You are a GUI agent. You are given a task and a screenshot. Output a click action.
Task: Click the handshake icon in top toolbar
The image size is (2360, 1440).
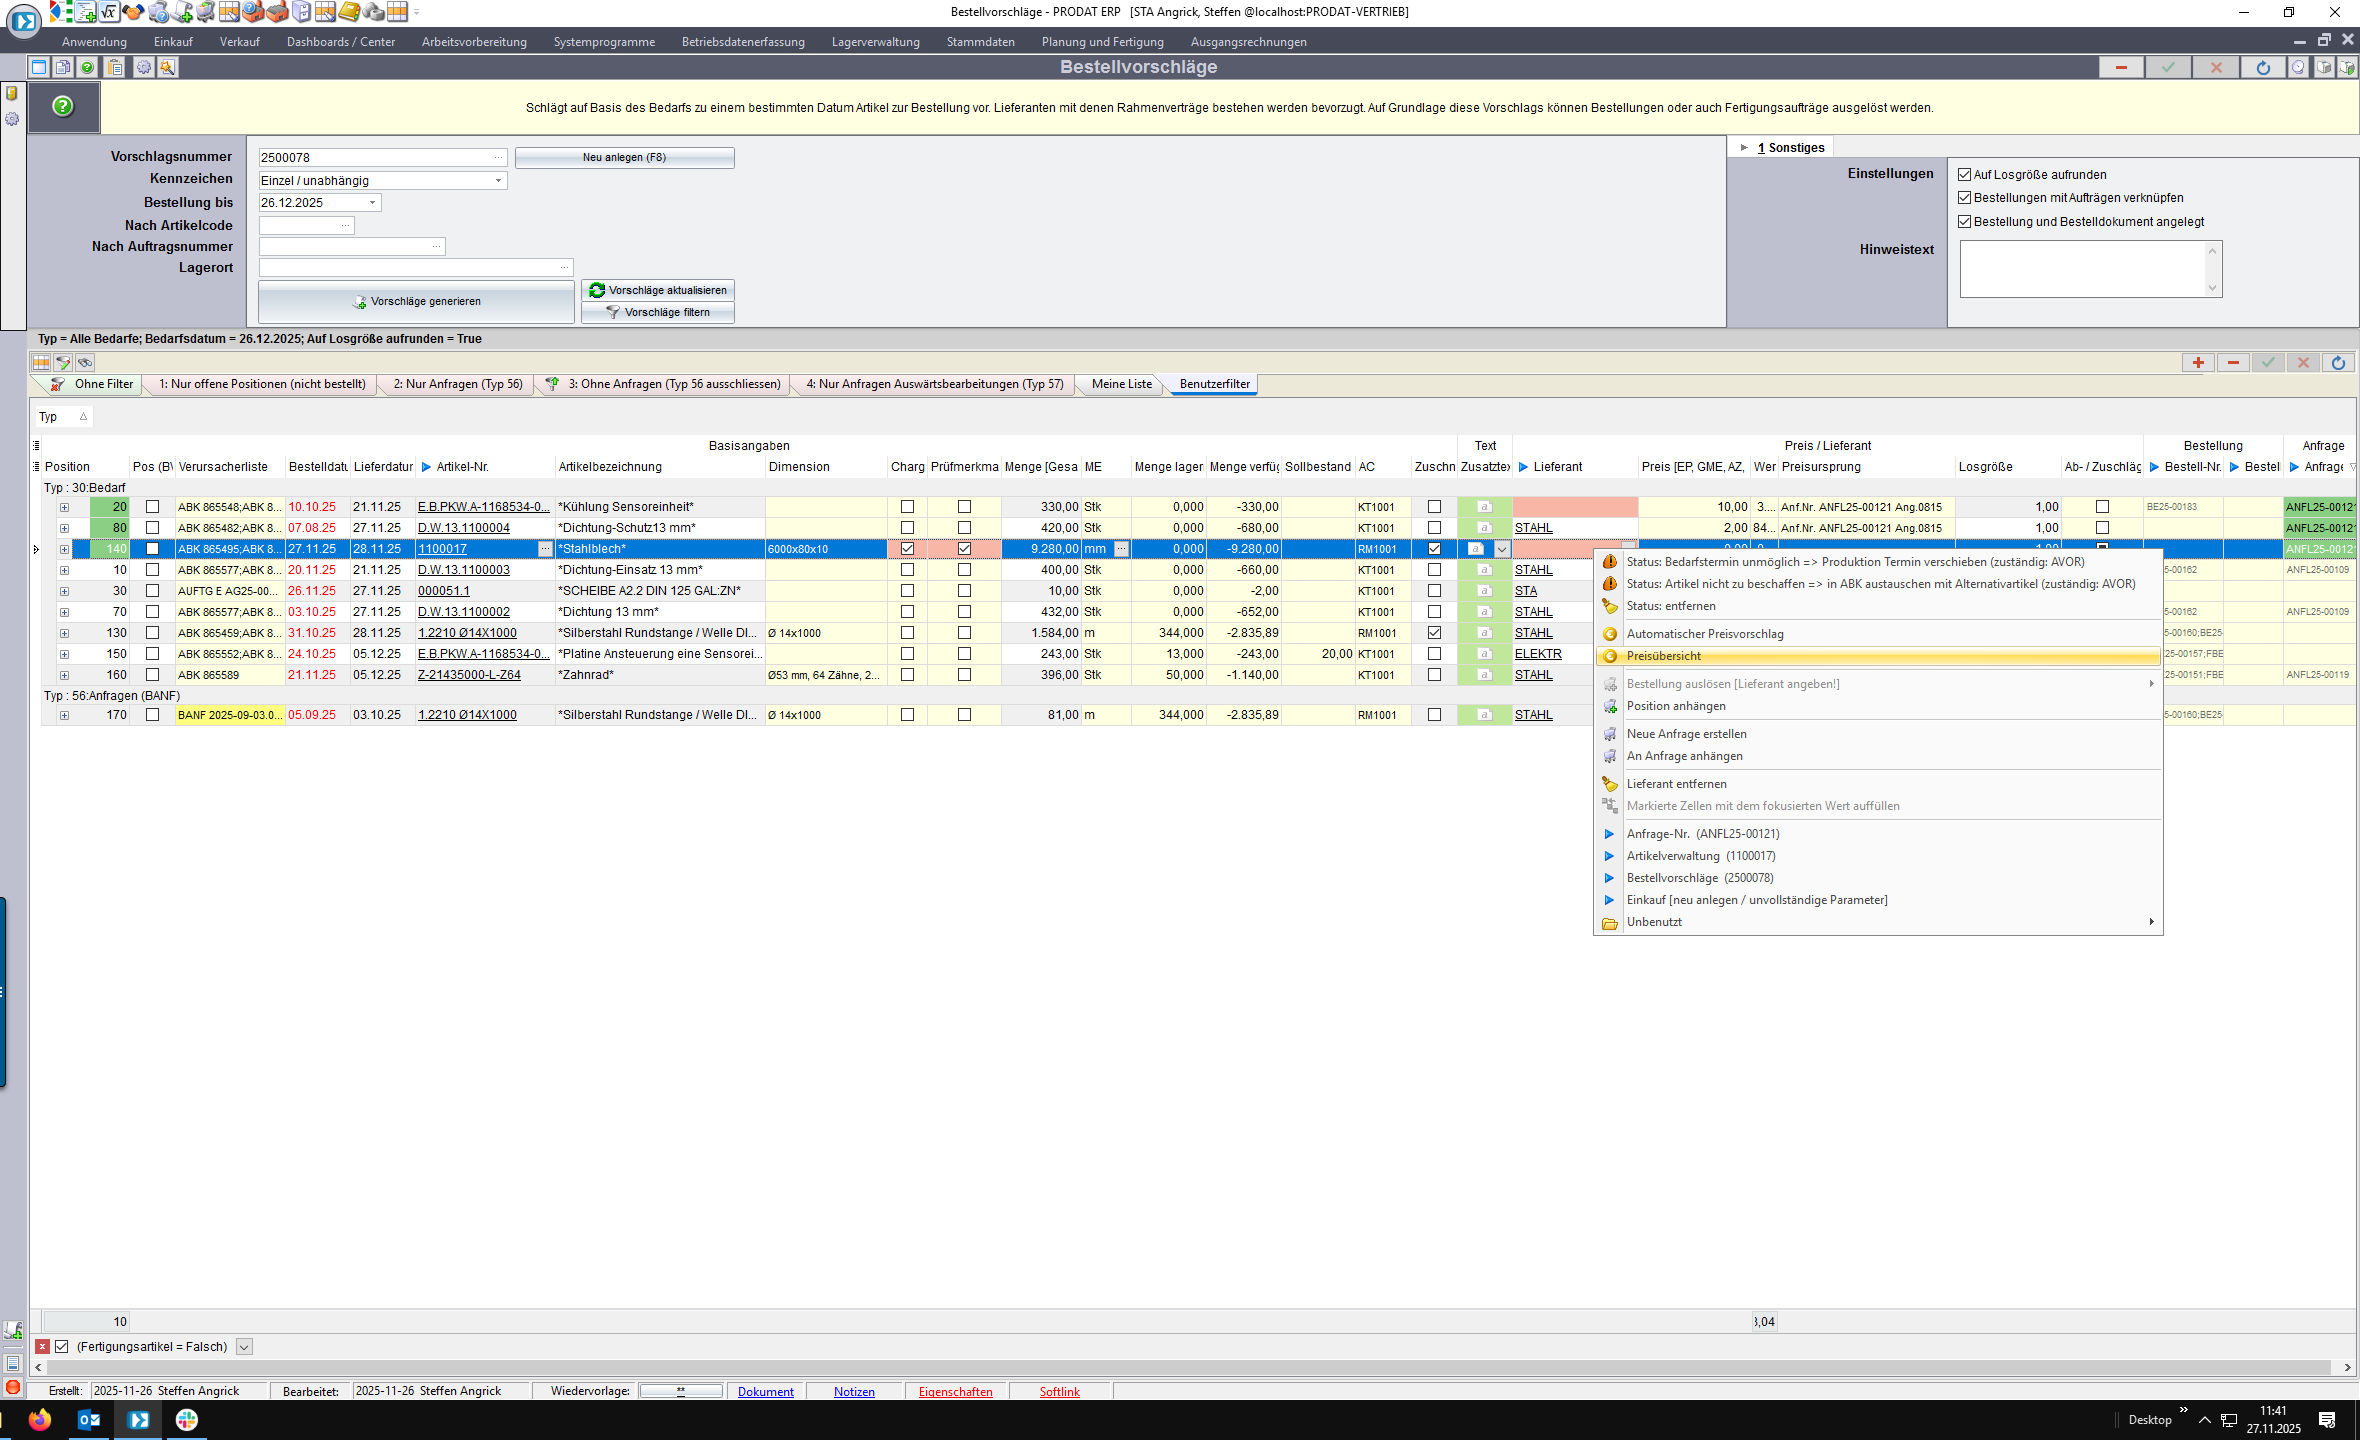133,12
